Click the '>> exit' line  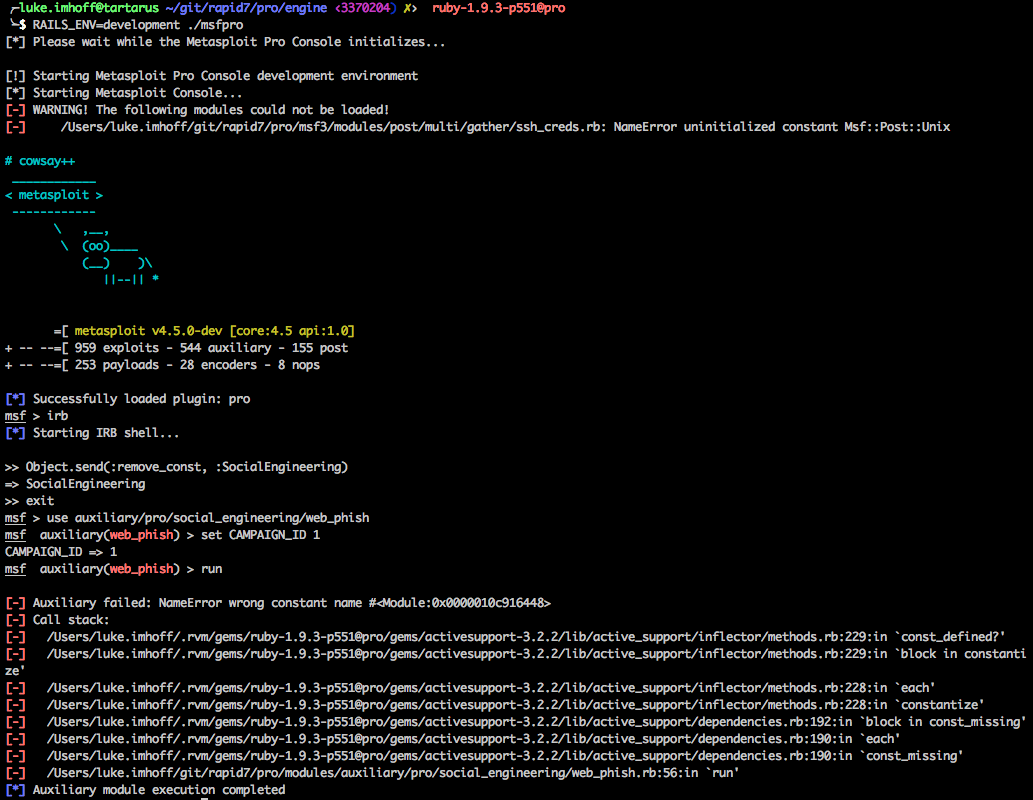point(30,501)
